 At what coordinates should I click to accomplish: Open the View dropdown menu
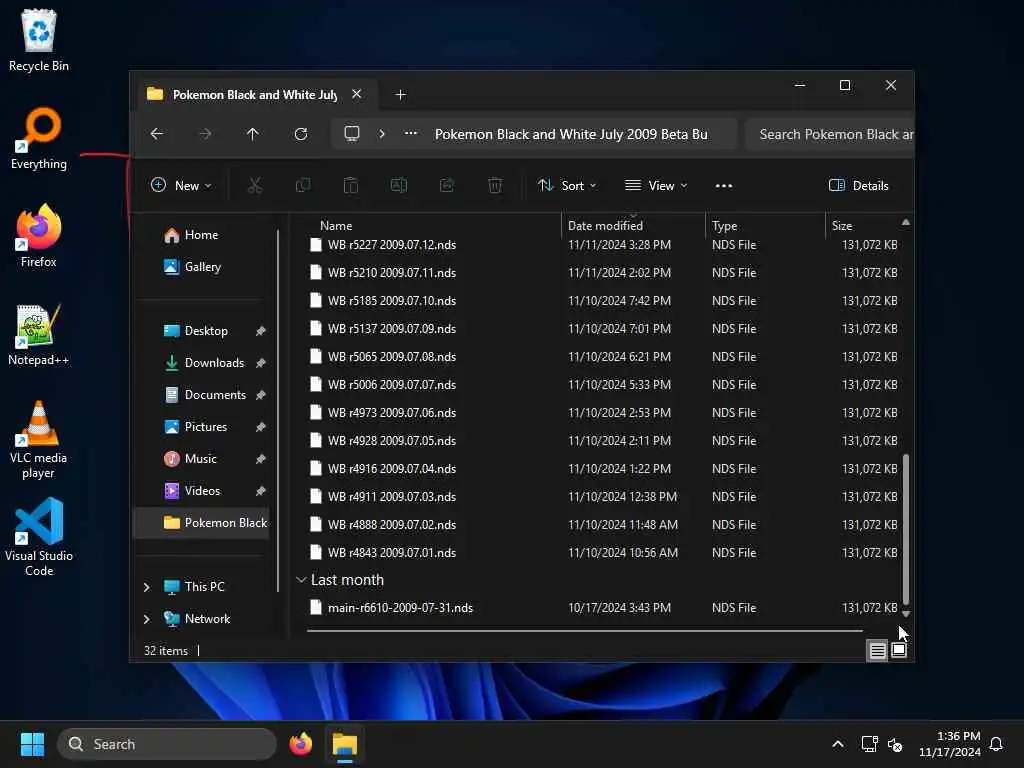pos(656,185)
